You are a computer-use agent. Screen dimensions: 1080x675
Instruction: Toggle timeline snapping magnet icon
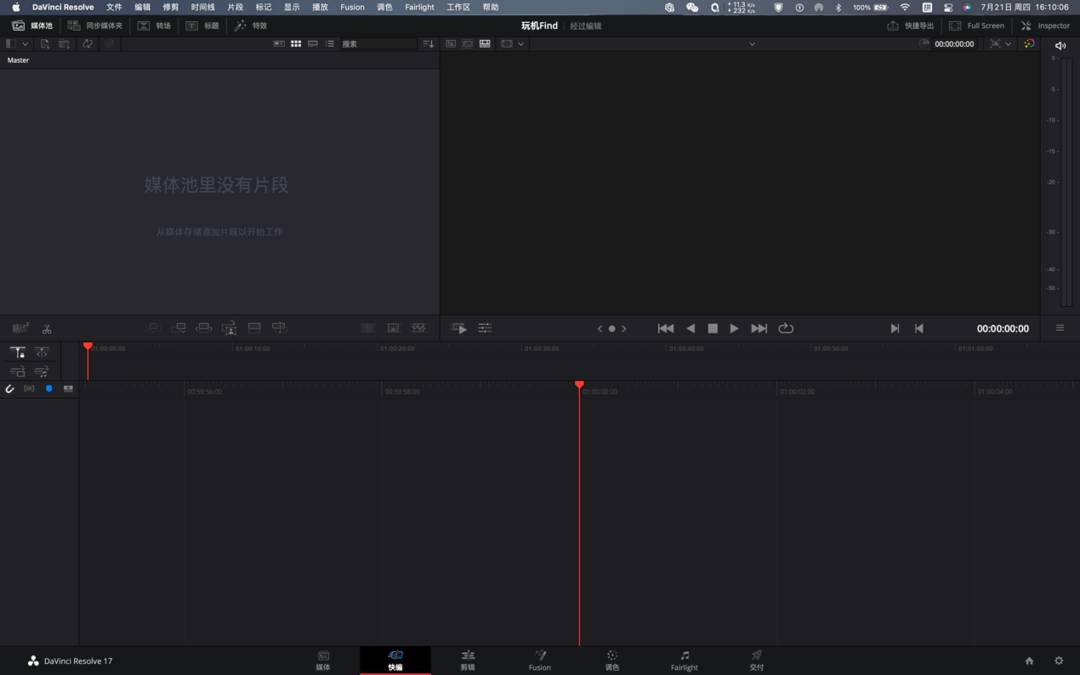(10, 389)
